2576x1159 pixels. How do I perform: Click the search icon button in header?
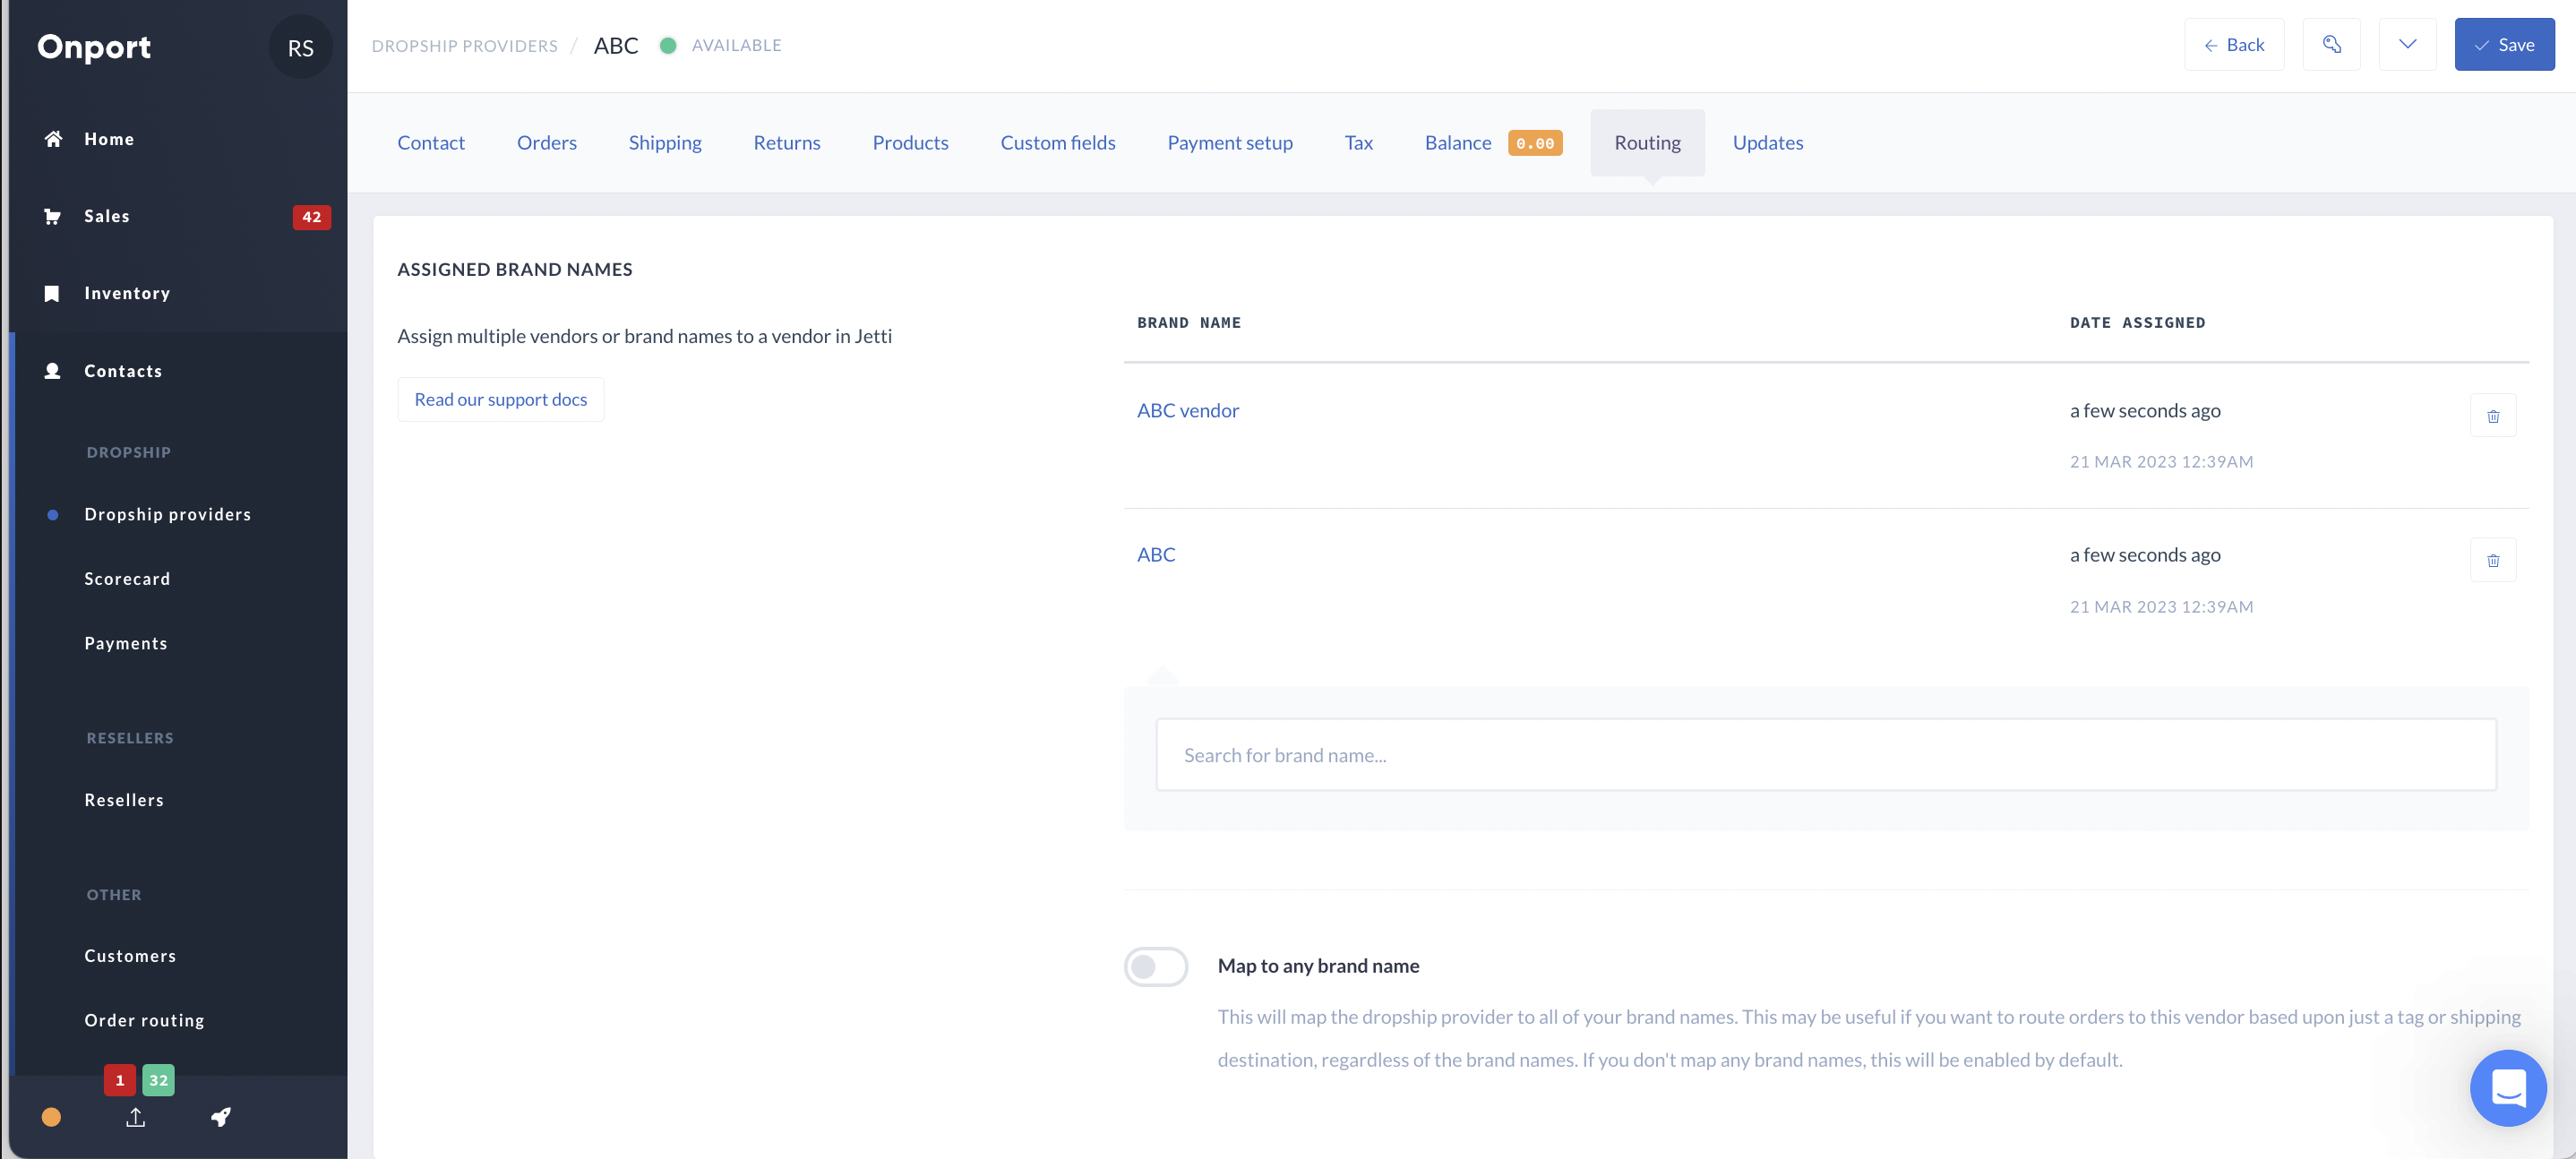pyautogui.click(x=2331, y=45)
